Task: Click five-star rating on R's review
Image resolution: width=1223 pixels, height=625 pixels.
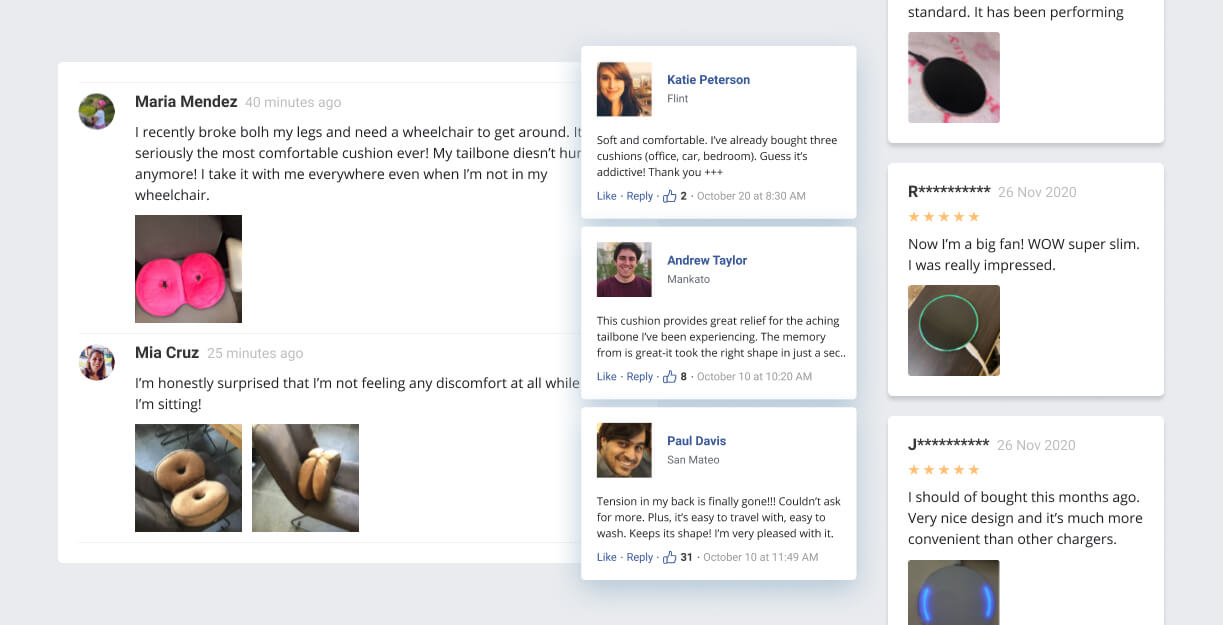Action: (x=943, y=217)
